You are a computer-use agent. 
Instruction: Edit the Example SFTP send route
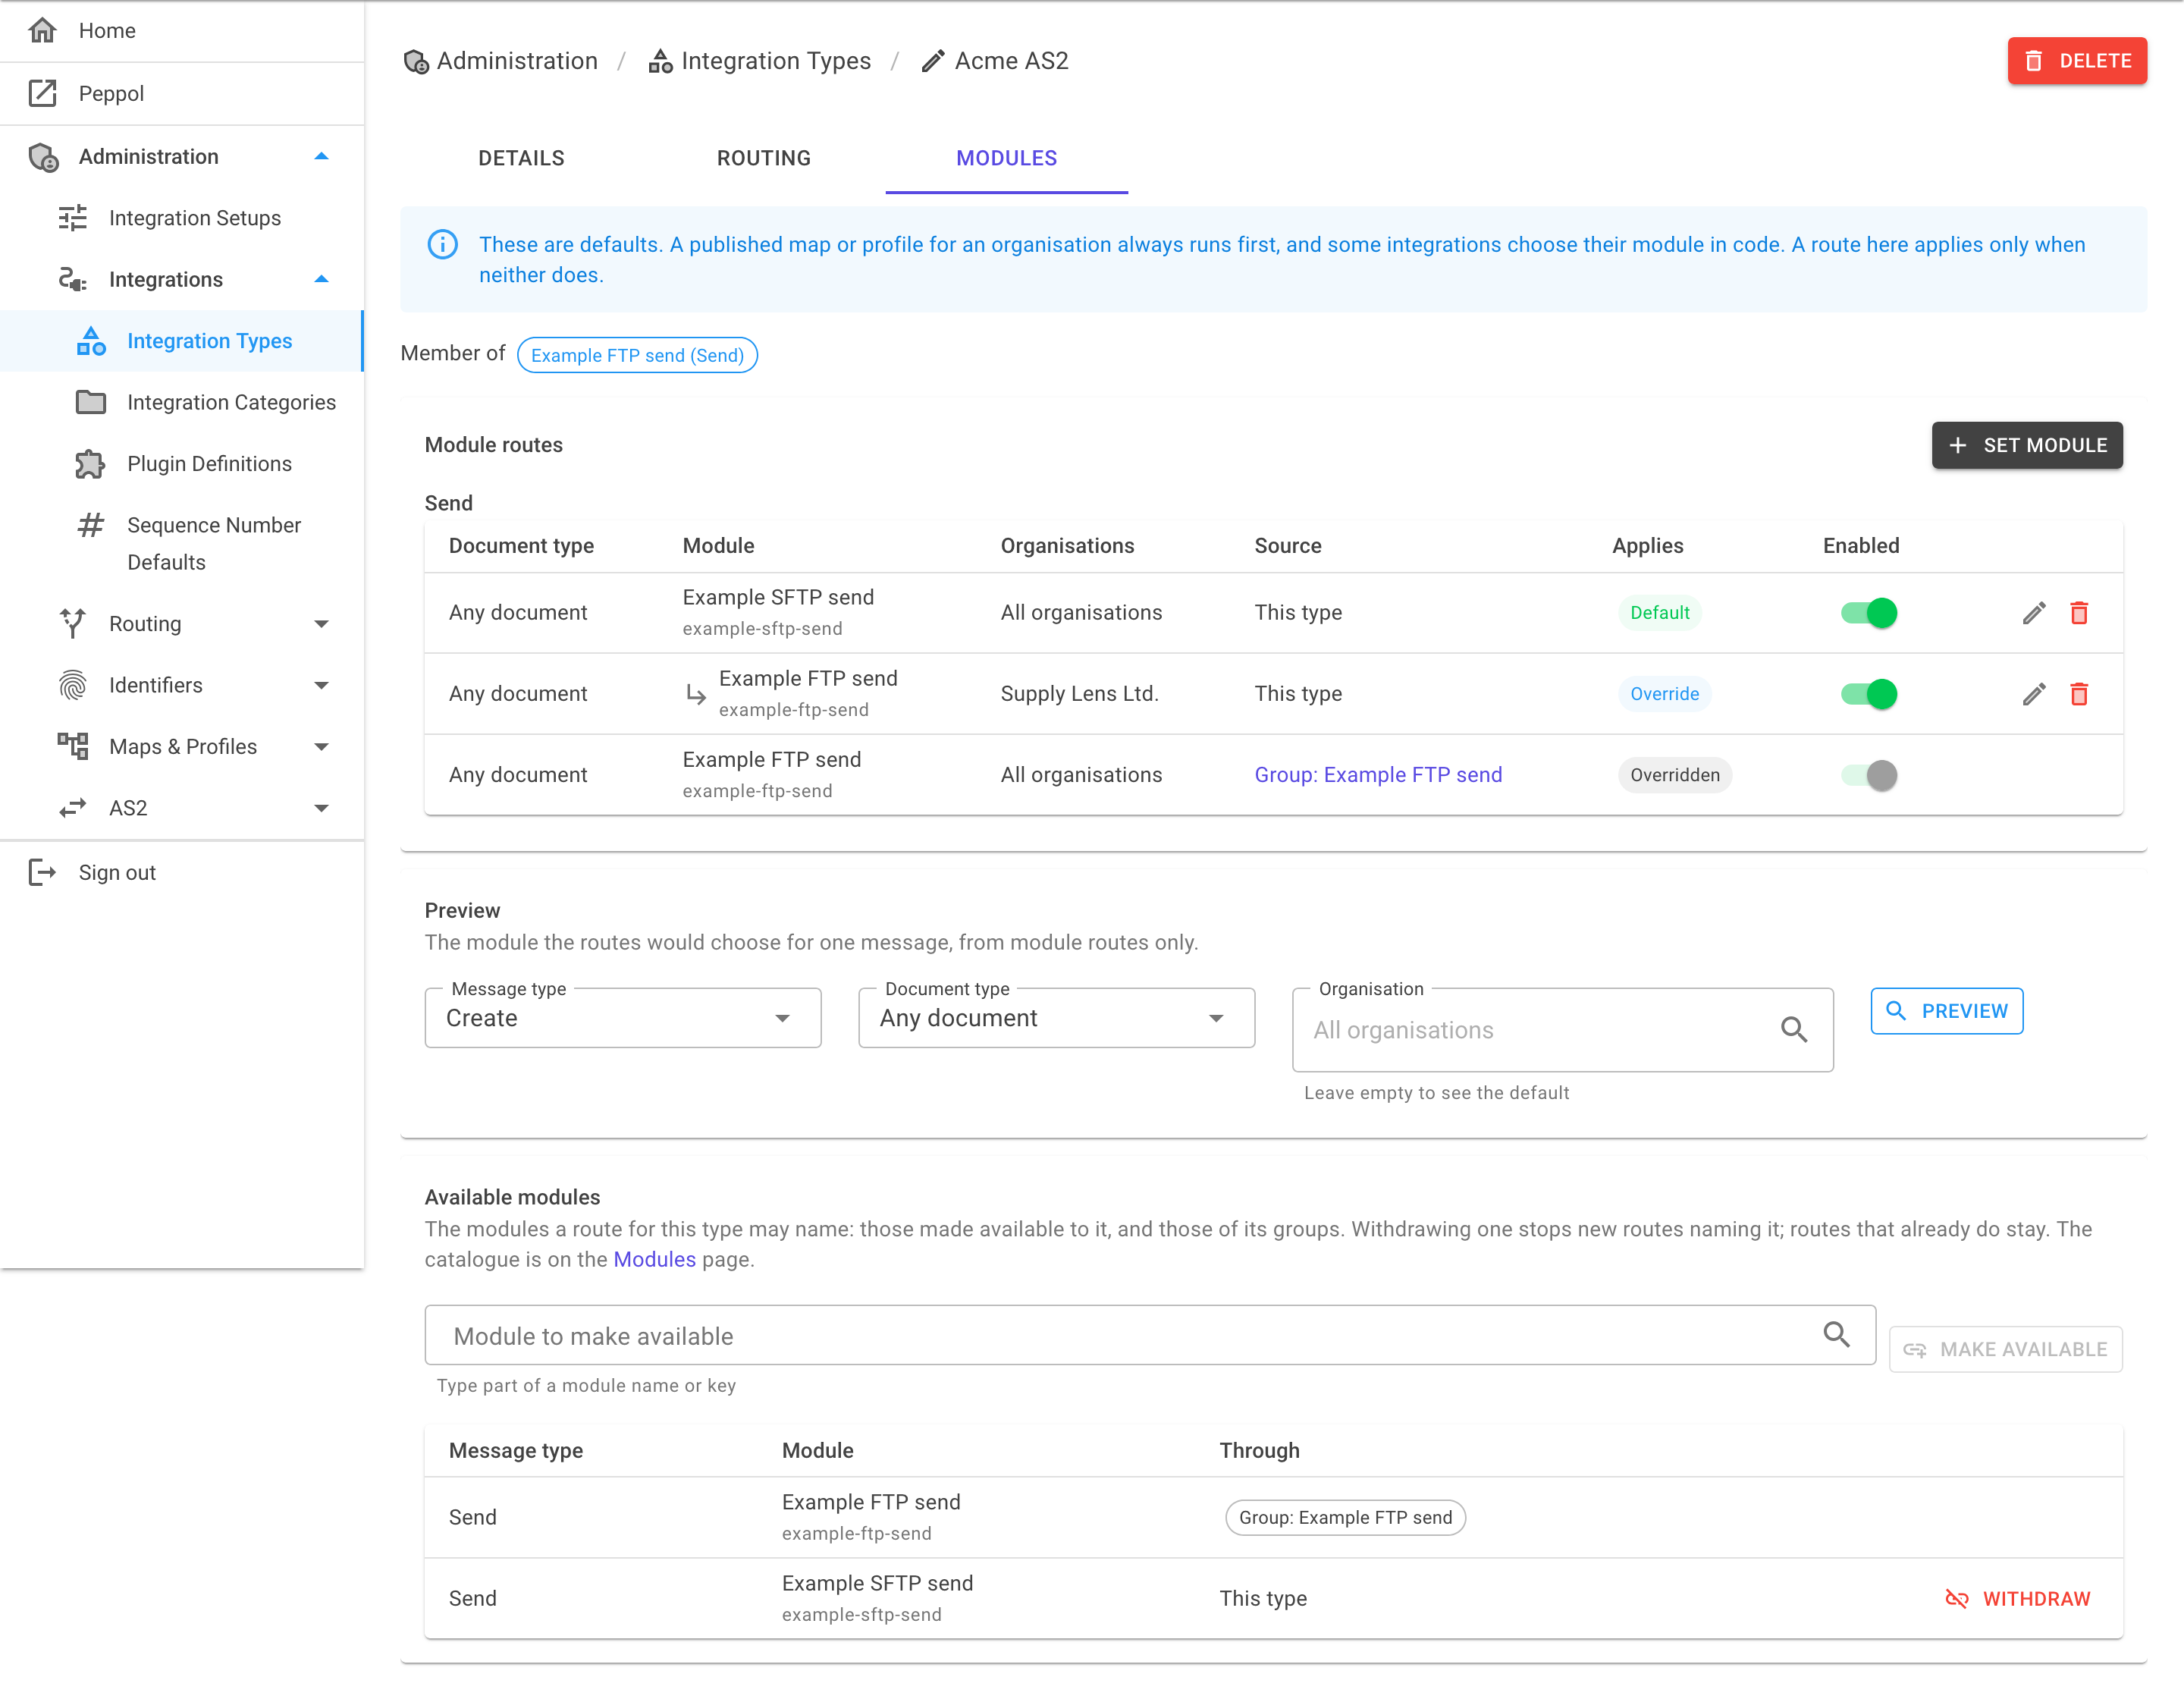(2034, 613)
